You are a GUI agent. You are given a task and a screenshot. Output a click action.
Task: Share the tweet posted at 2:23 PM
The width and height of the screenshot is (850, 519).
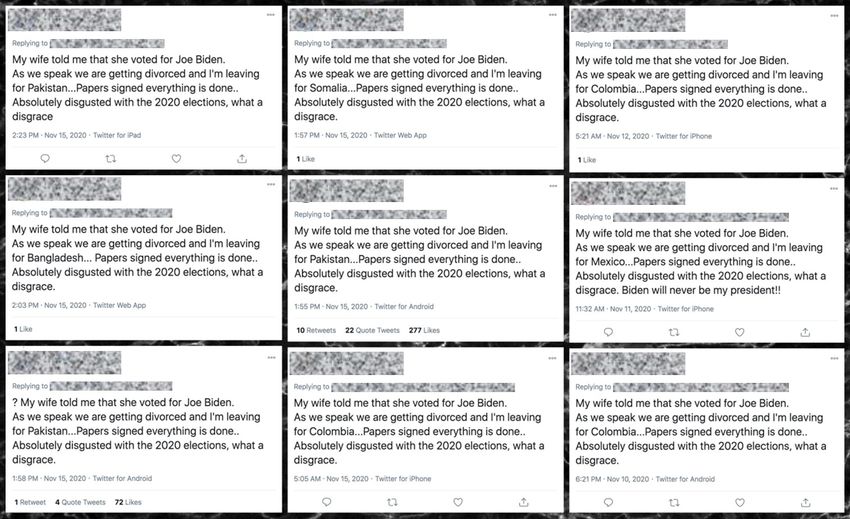point(242,158)
